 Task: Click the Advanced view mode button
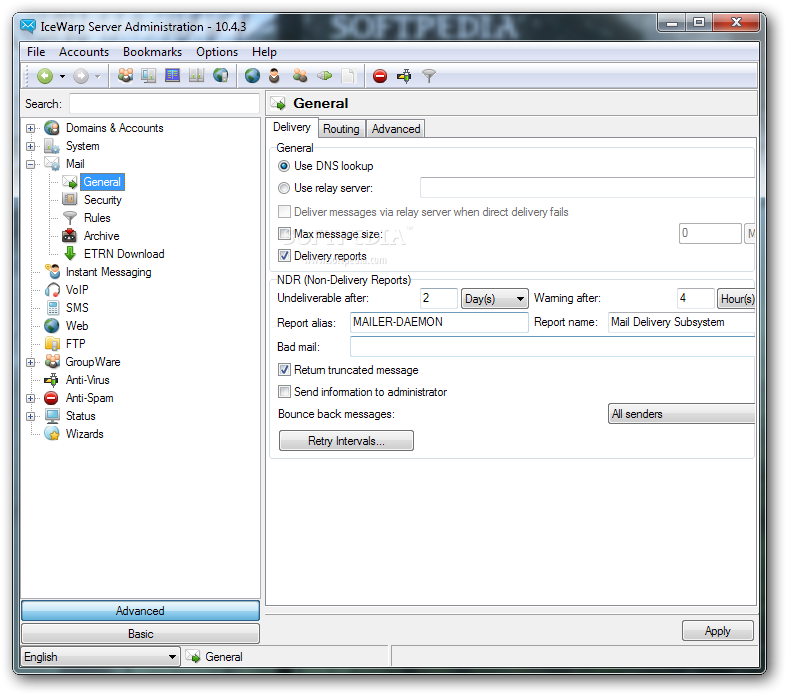pos(141,611)
